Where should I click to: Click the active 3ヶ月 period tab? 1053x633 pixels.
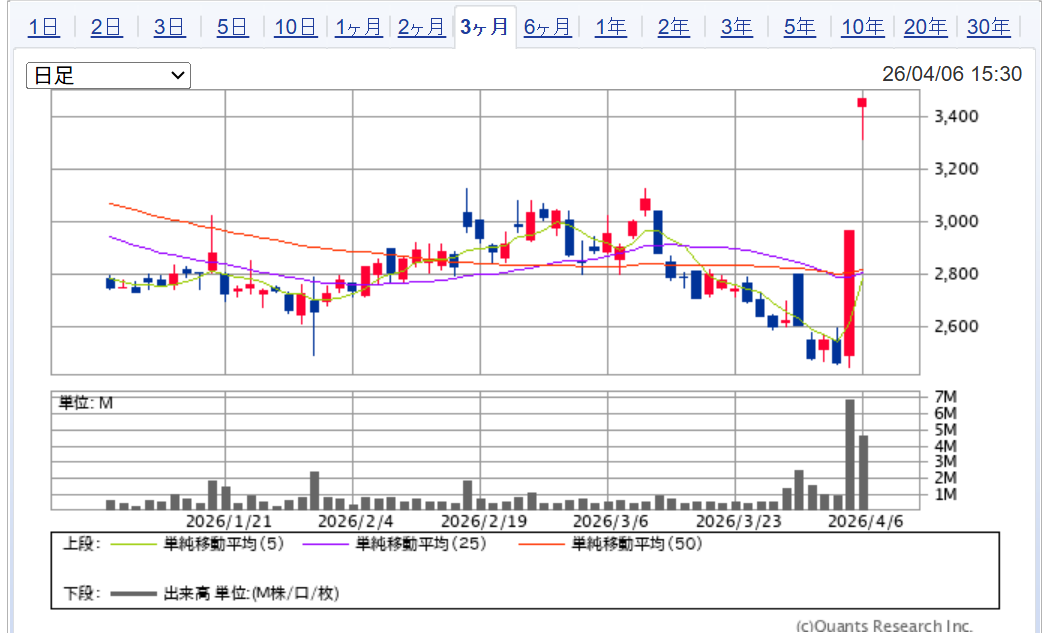coord(485,28)
